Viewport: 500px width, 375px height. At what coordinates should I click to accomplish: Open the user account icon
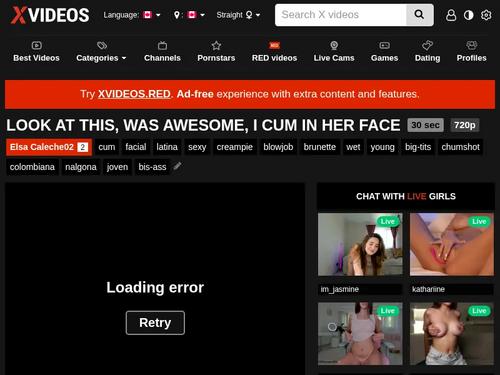451,15
